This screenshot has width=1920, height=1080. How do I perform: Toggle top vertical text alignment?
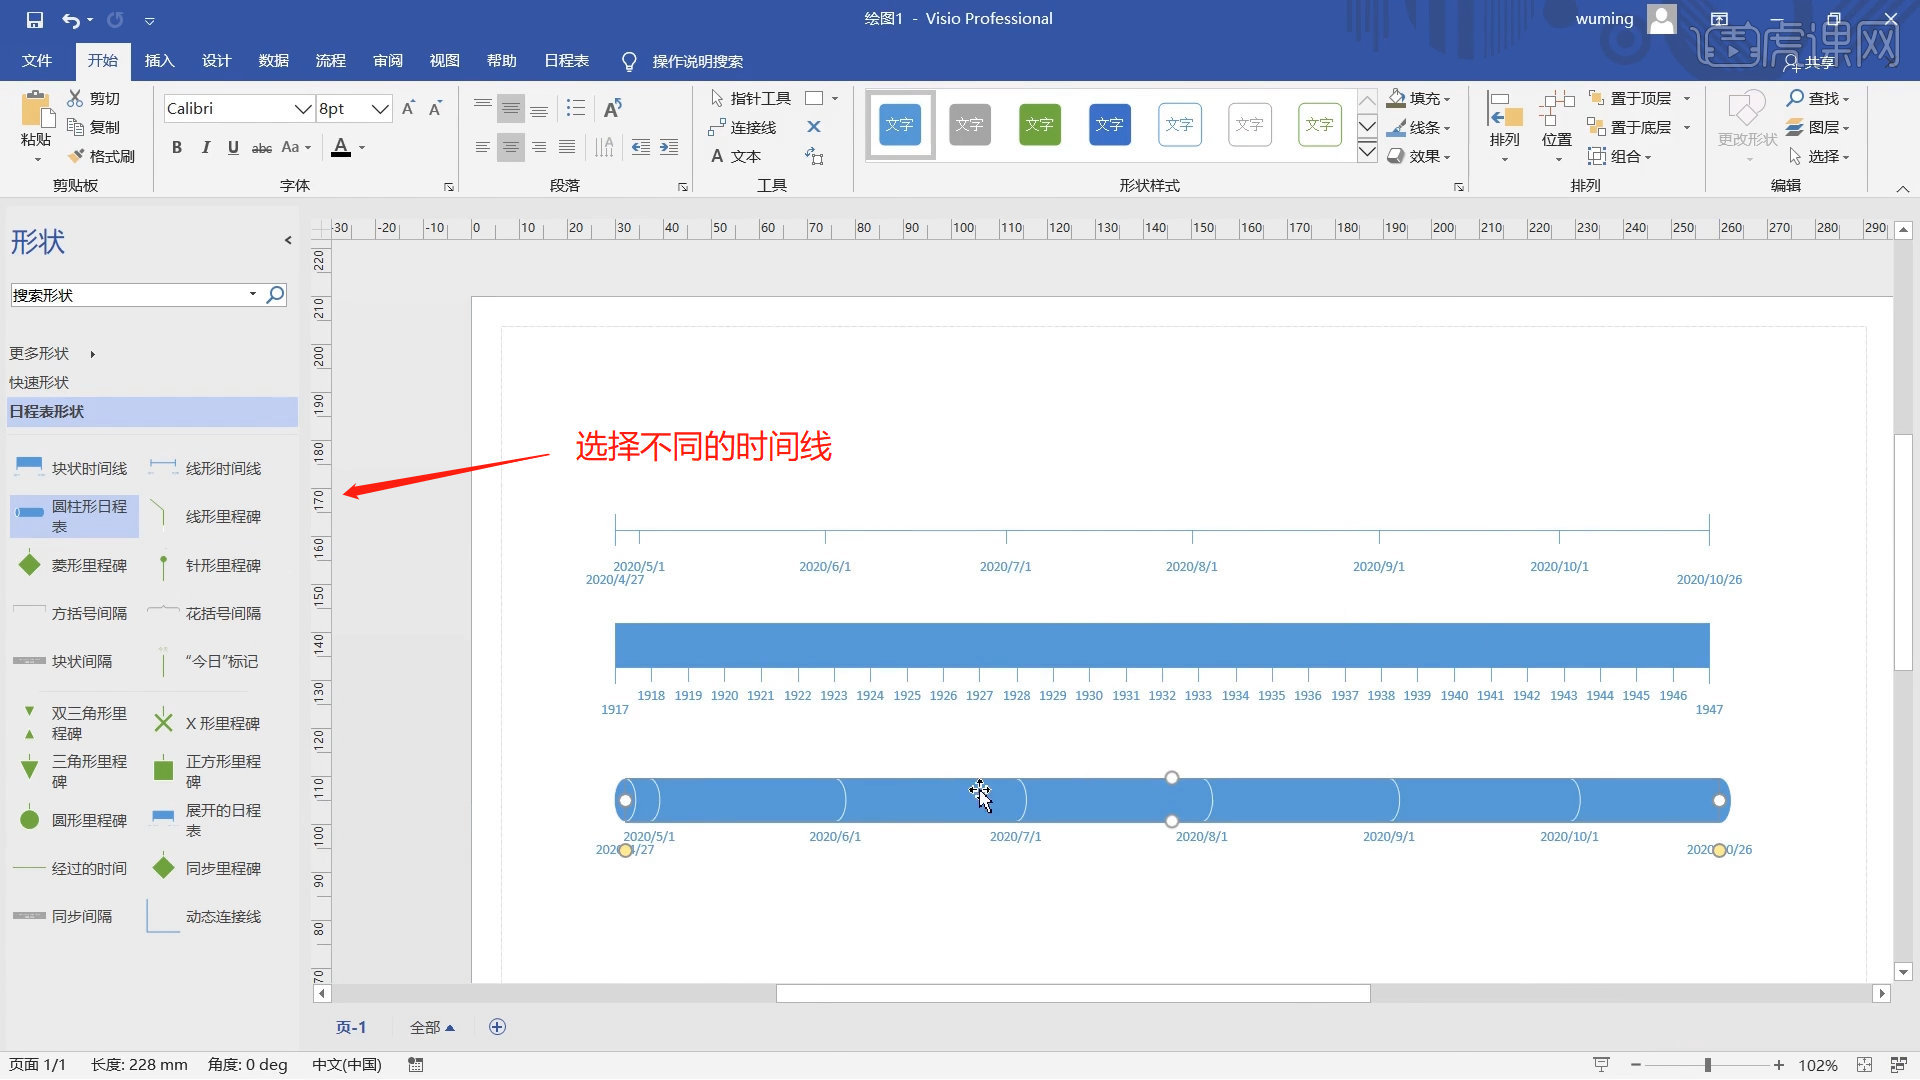pyautogui.click(x=482, y=108)
